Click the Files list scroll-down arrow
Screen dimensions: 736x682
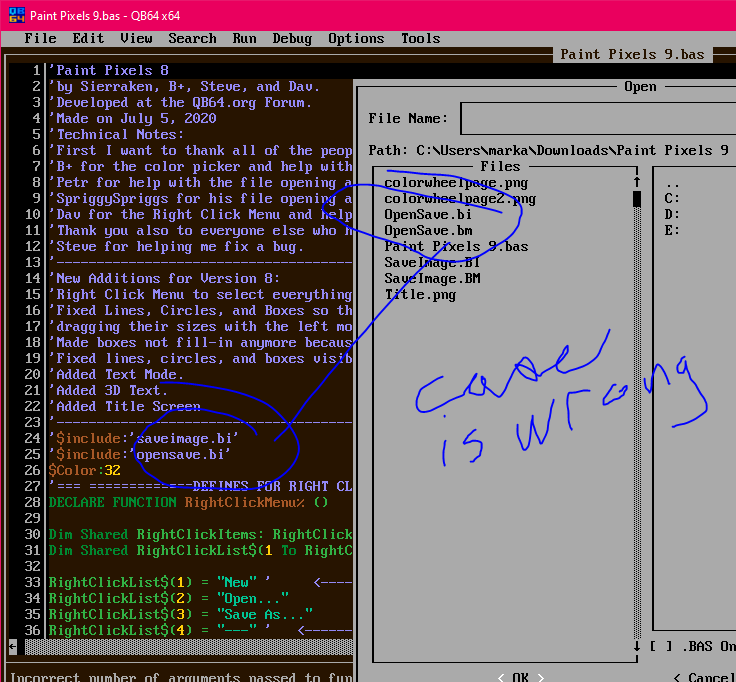point(636,646)
